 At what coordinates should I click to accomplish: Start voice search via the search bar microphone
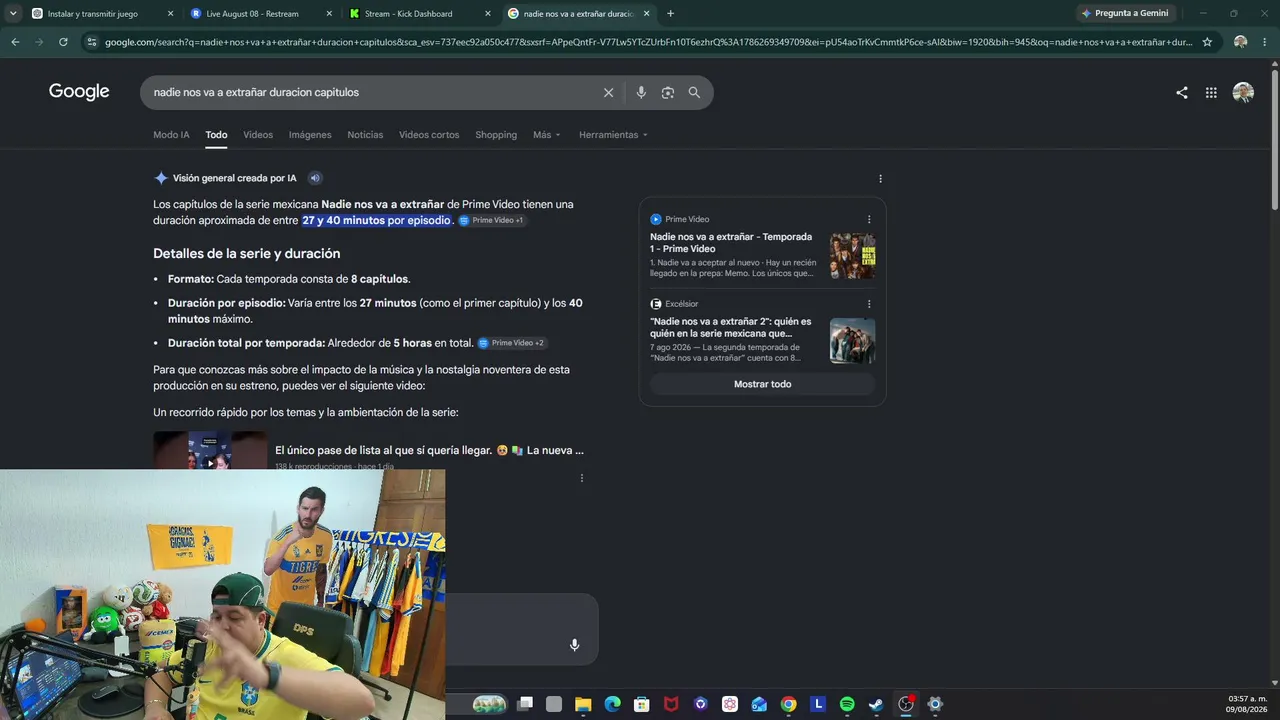click(641, 93)
